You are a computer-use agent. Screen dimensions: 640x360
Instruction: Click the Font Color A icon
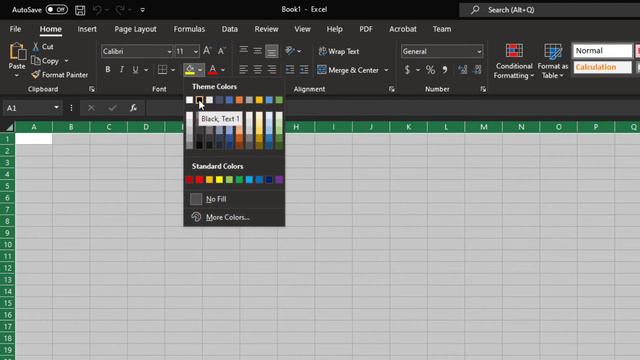point(213,70)
